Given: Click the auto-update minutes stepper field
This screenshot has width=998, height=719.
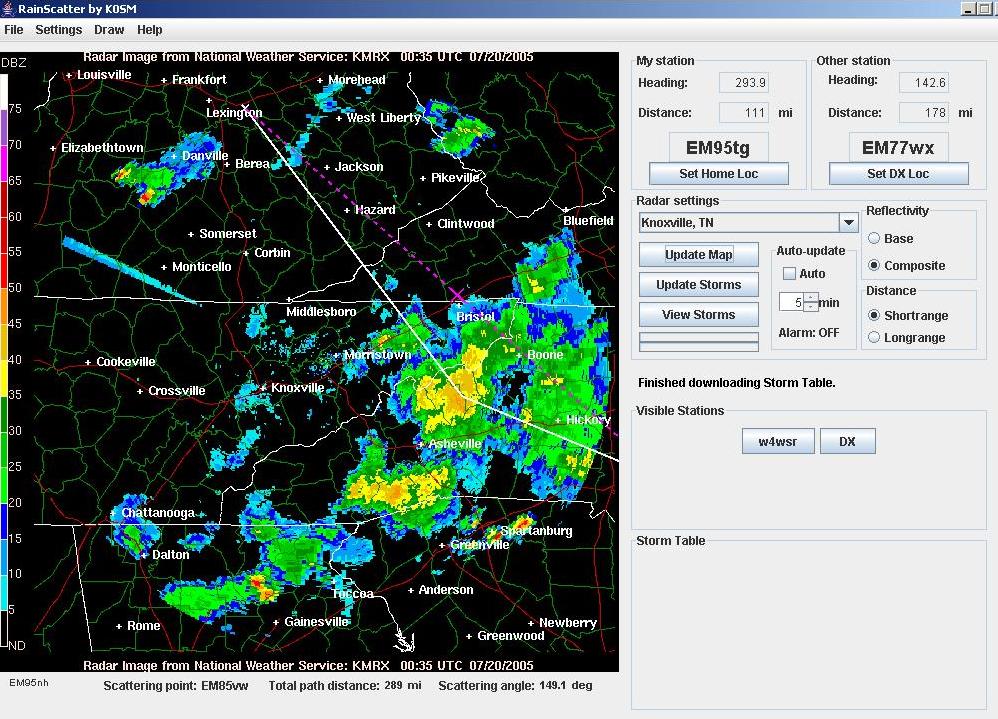Looking at the screenshot, I should pyautogui.click(x=793, y=302).
